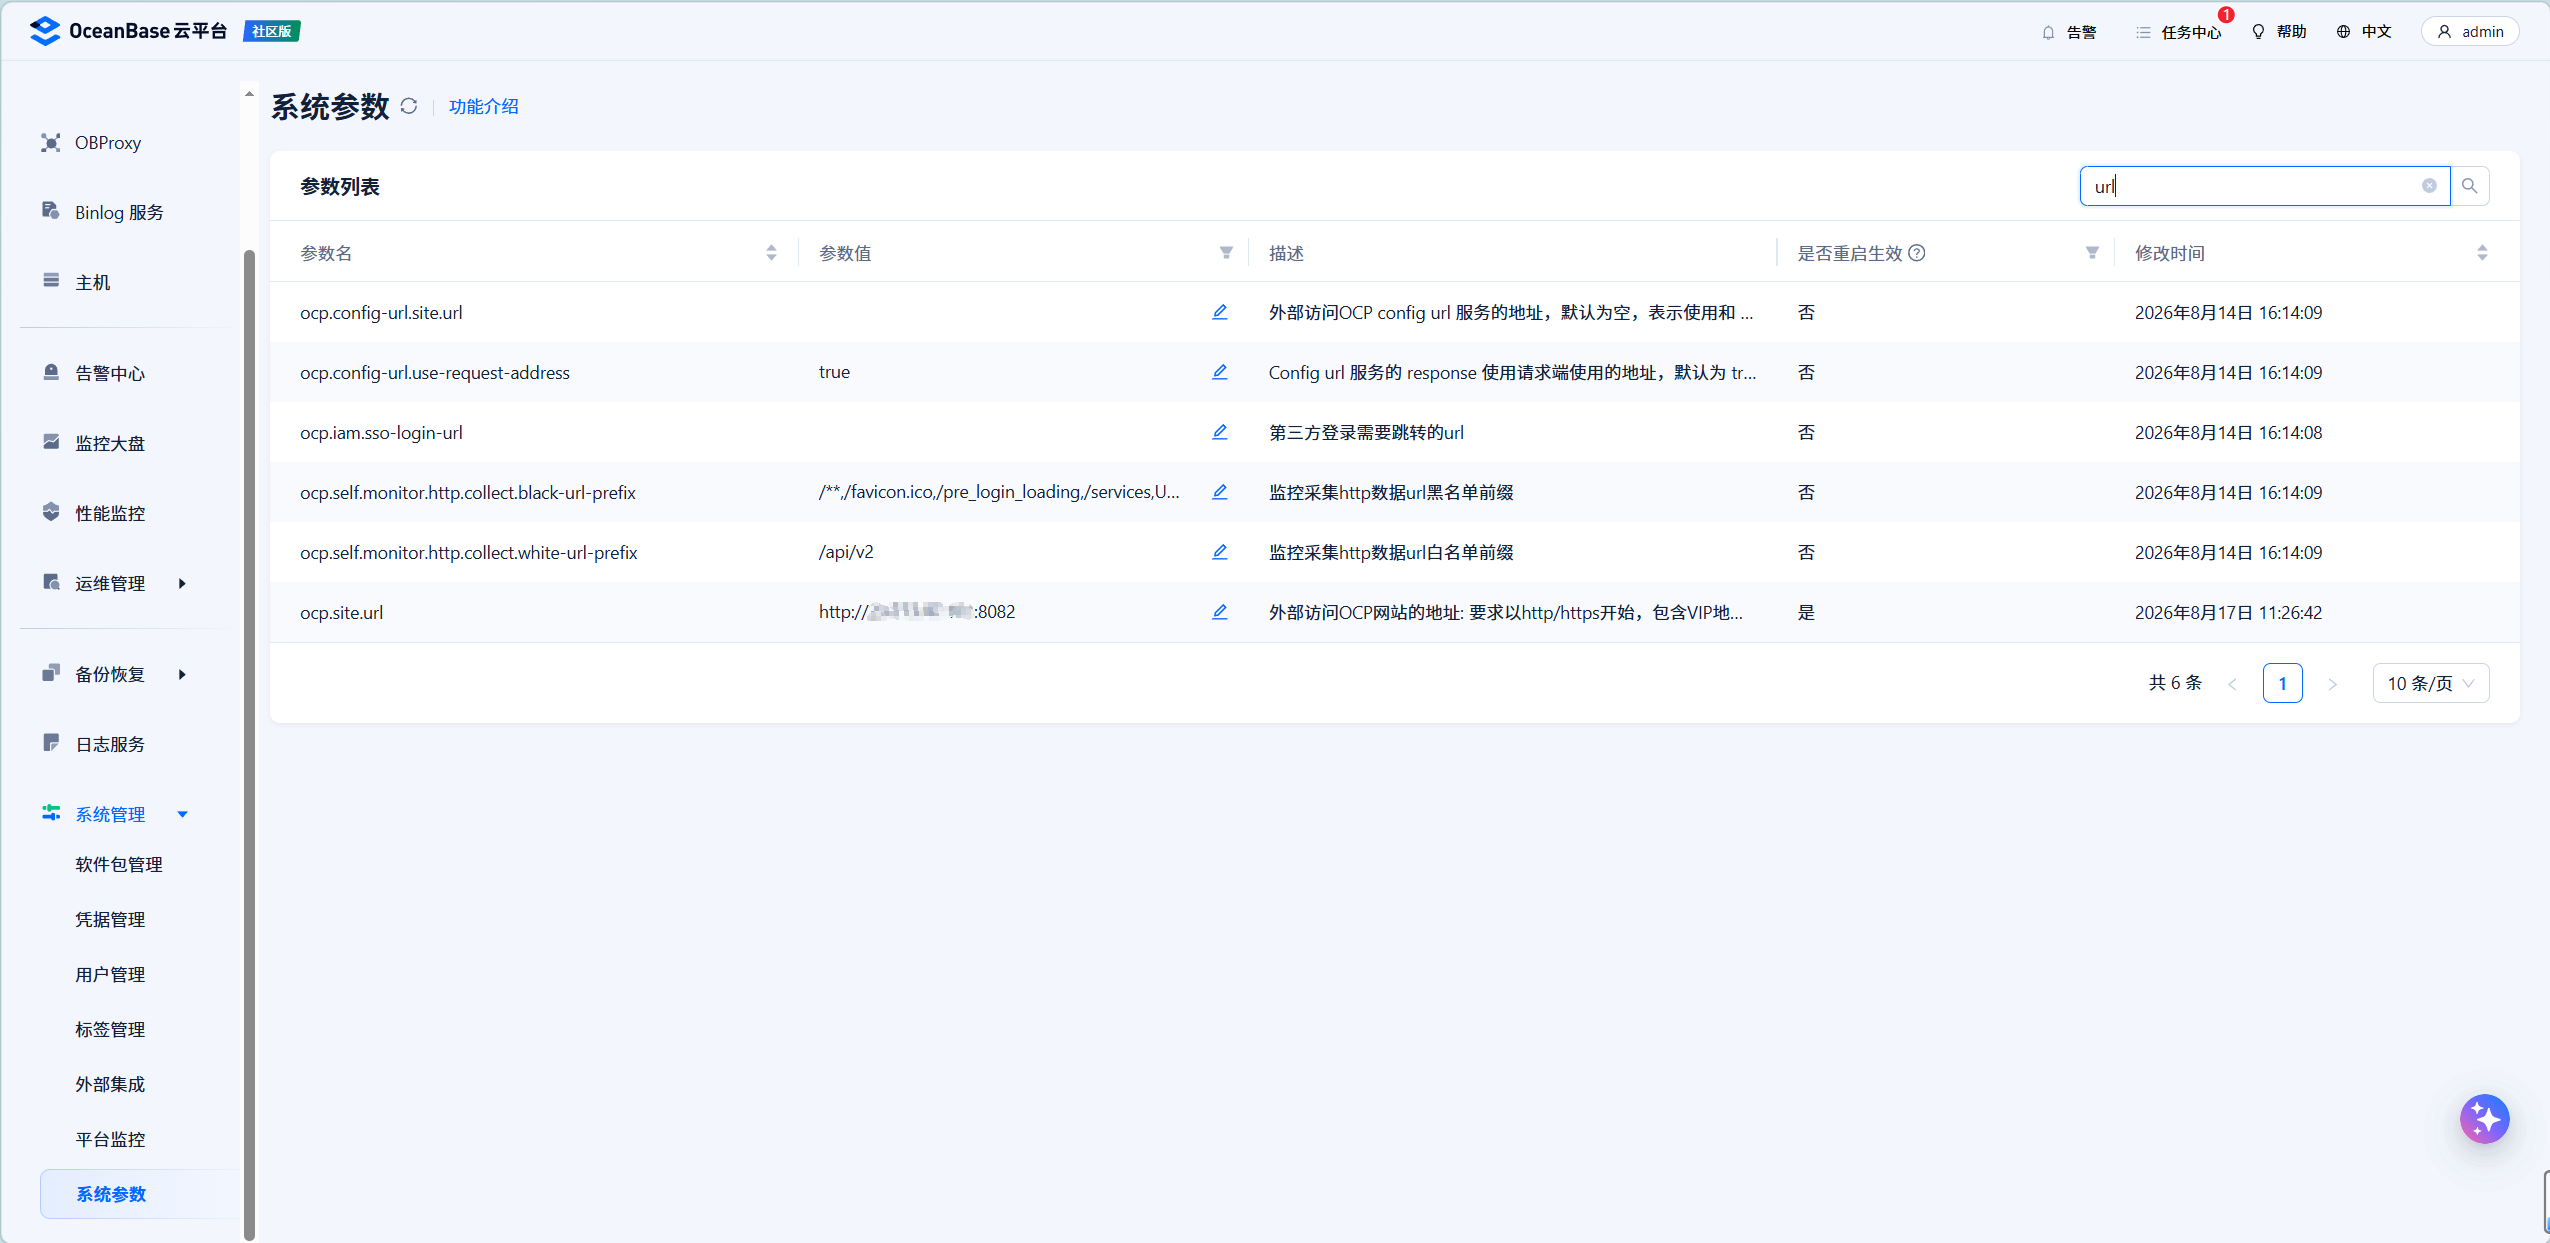
Task: Sort by the 参数名 column
Action: tap(771, 253)
